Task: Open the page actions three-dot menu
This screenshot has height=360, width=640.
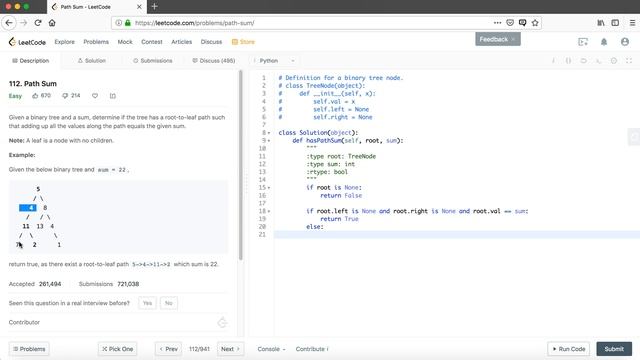Action: click(497, 23)
